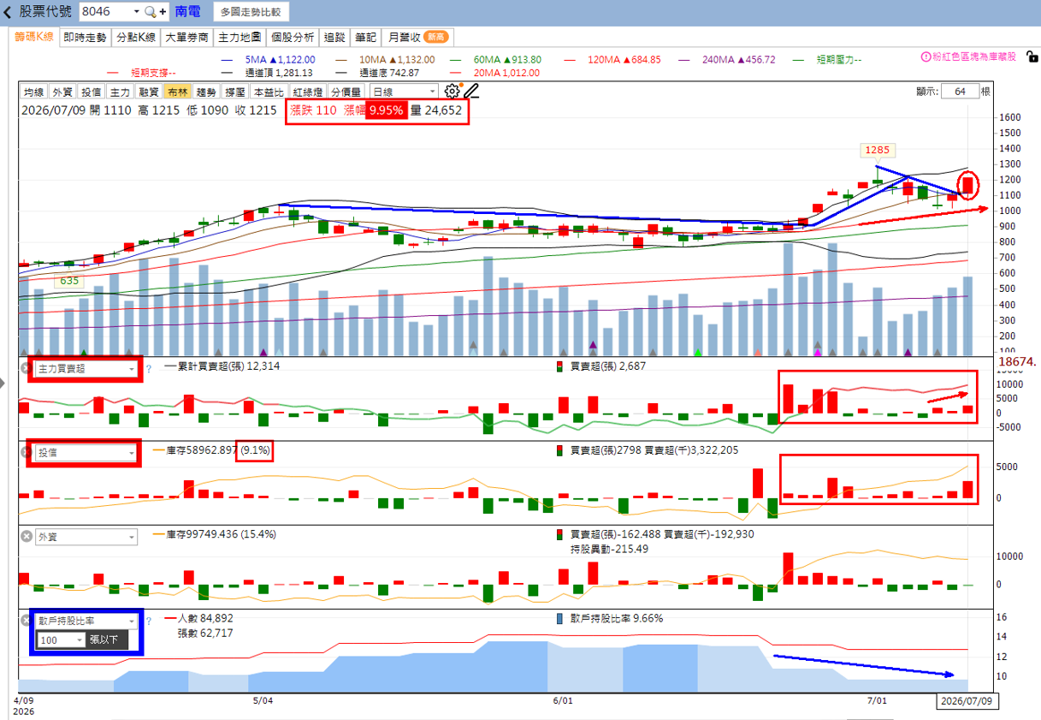Click the plus icon to add stock

(163, 12)
